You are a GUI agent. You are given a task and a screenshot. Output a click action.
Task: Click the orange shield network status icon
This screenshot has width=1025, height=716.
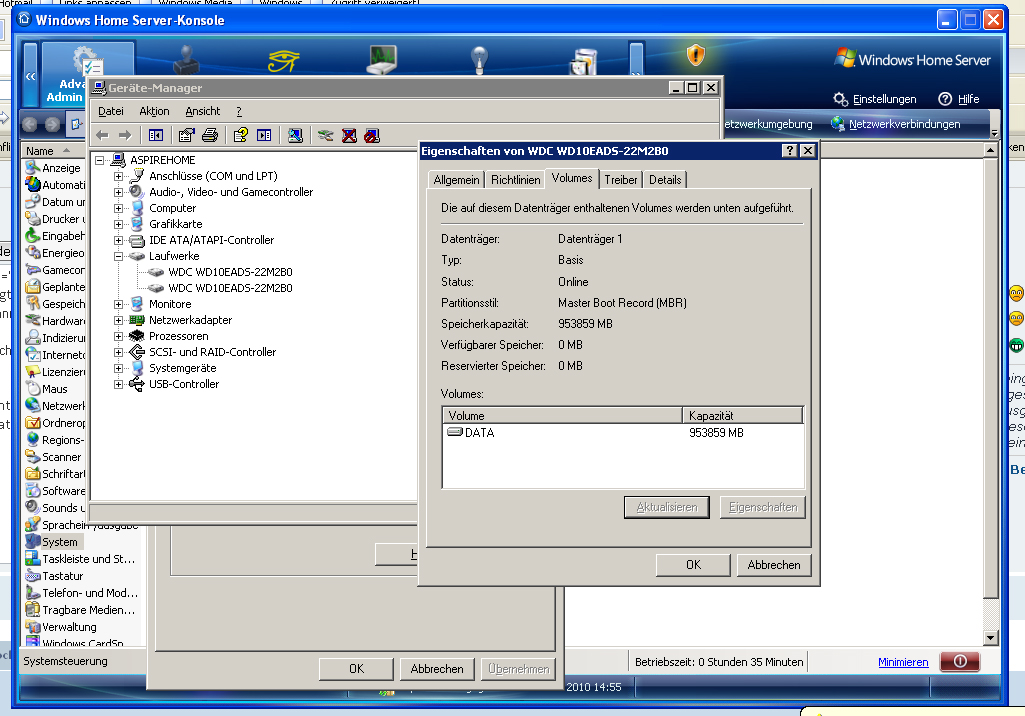coord(696,55)
